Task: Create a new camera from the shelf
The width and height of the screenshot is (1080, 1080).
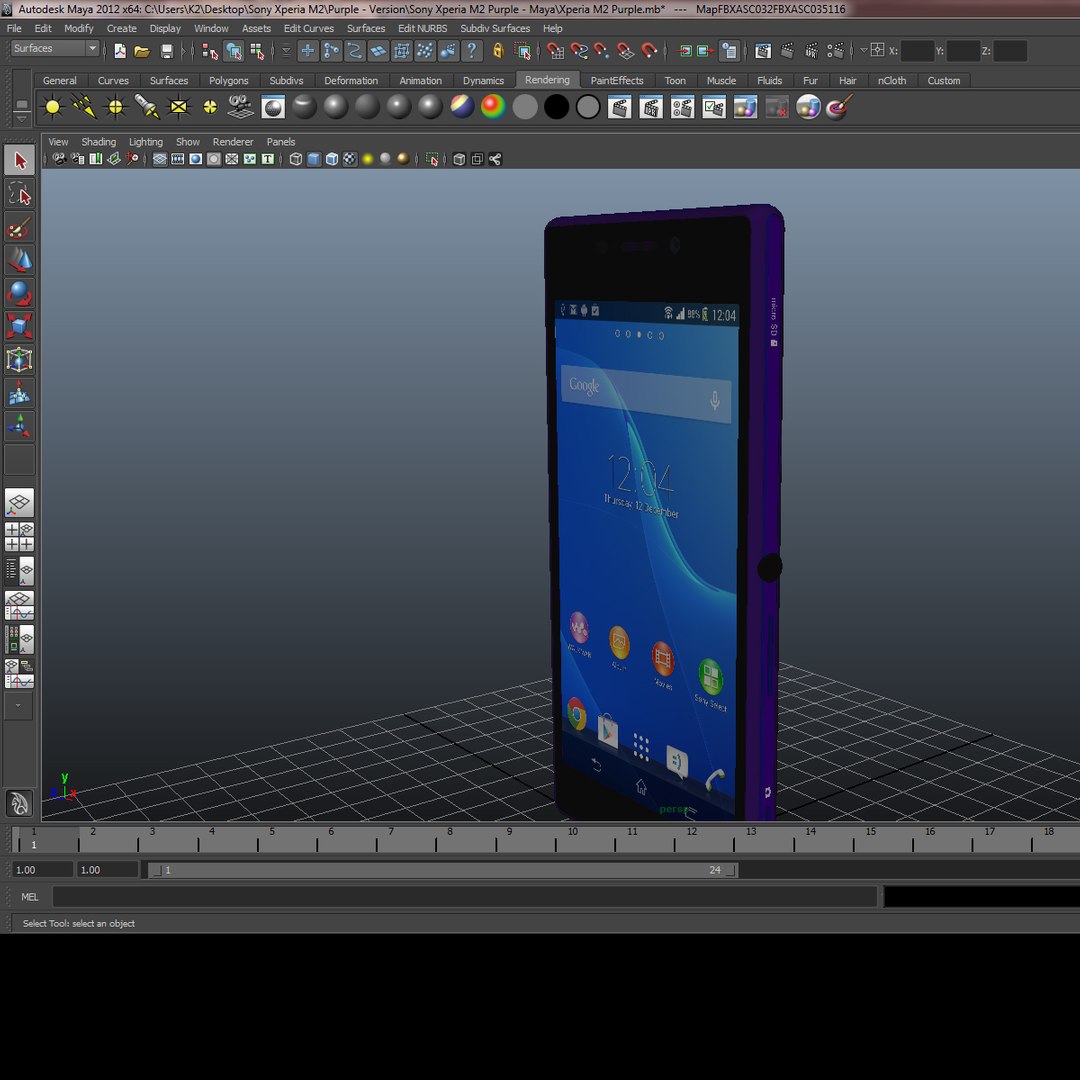Action: (x=241, y=107)
